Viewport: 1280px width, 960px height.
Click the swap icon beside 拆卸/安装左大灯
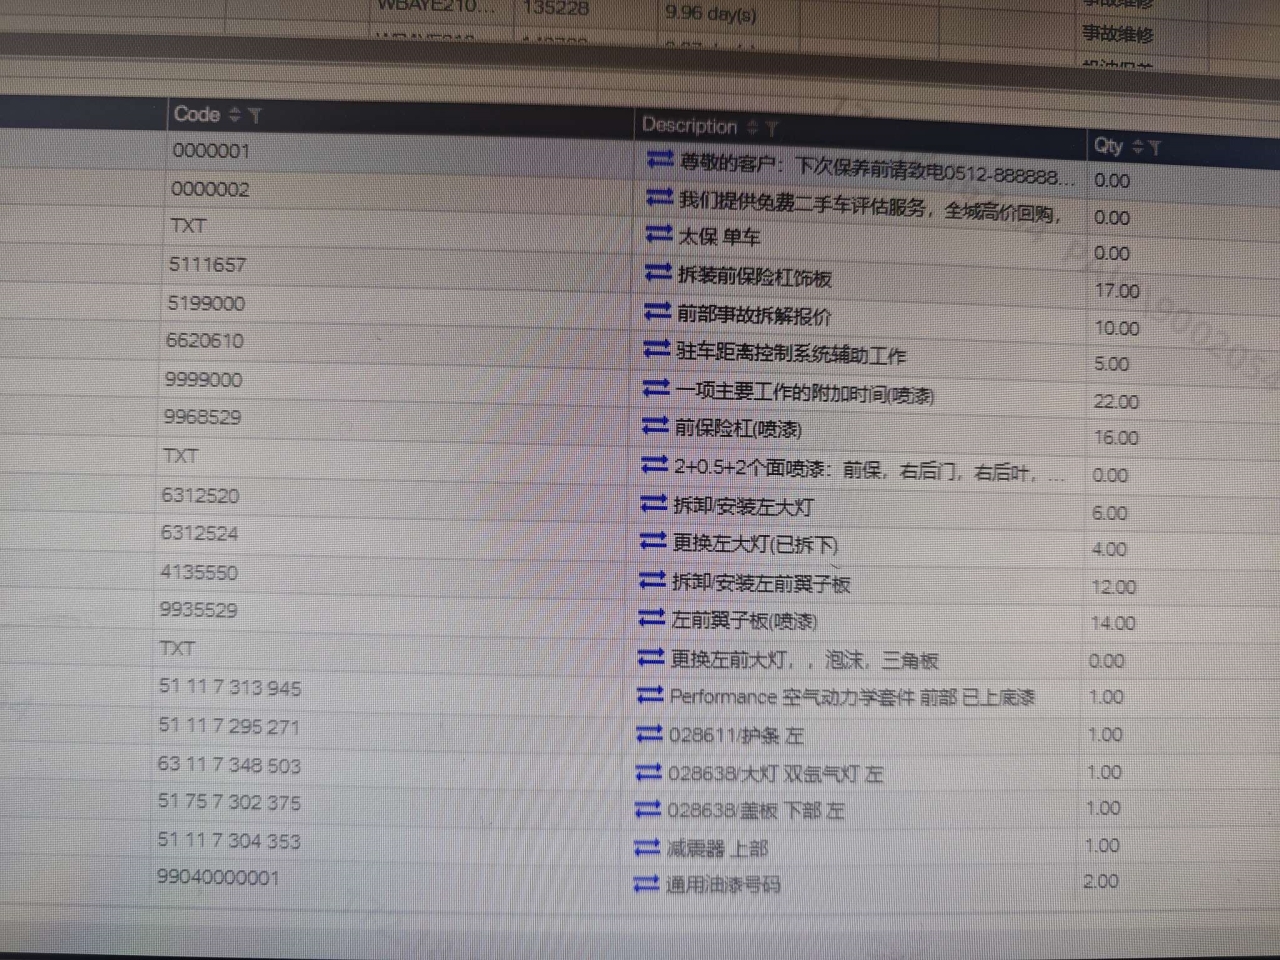653,503
